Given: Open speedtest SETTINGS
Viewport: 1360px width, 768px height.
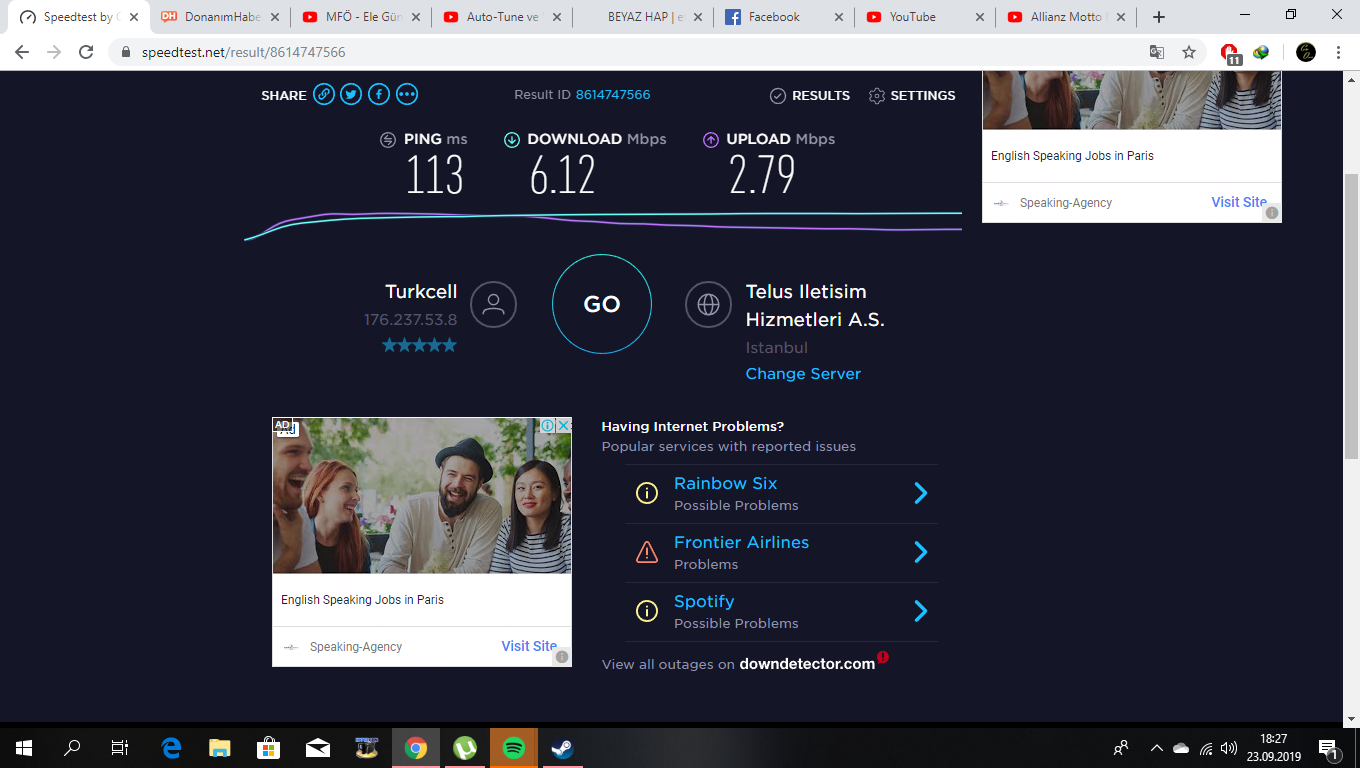Looking at the screenshot, I should (912, 96).
